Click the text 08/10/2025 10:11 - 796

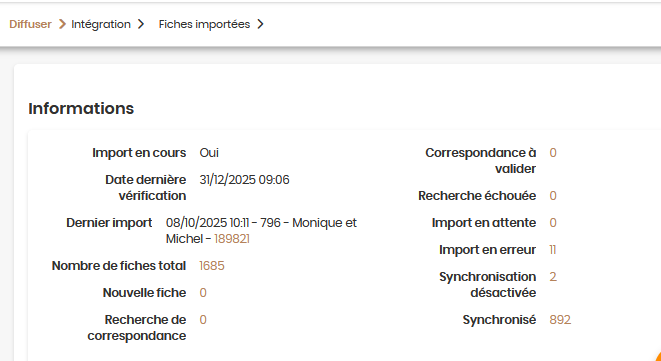click(223, 223)
